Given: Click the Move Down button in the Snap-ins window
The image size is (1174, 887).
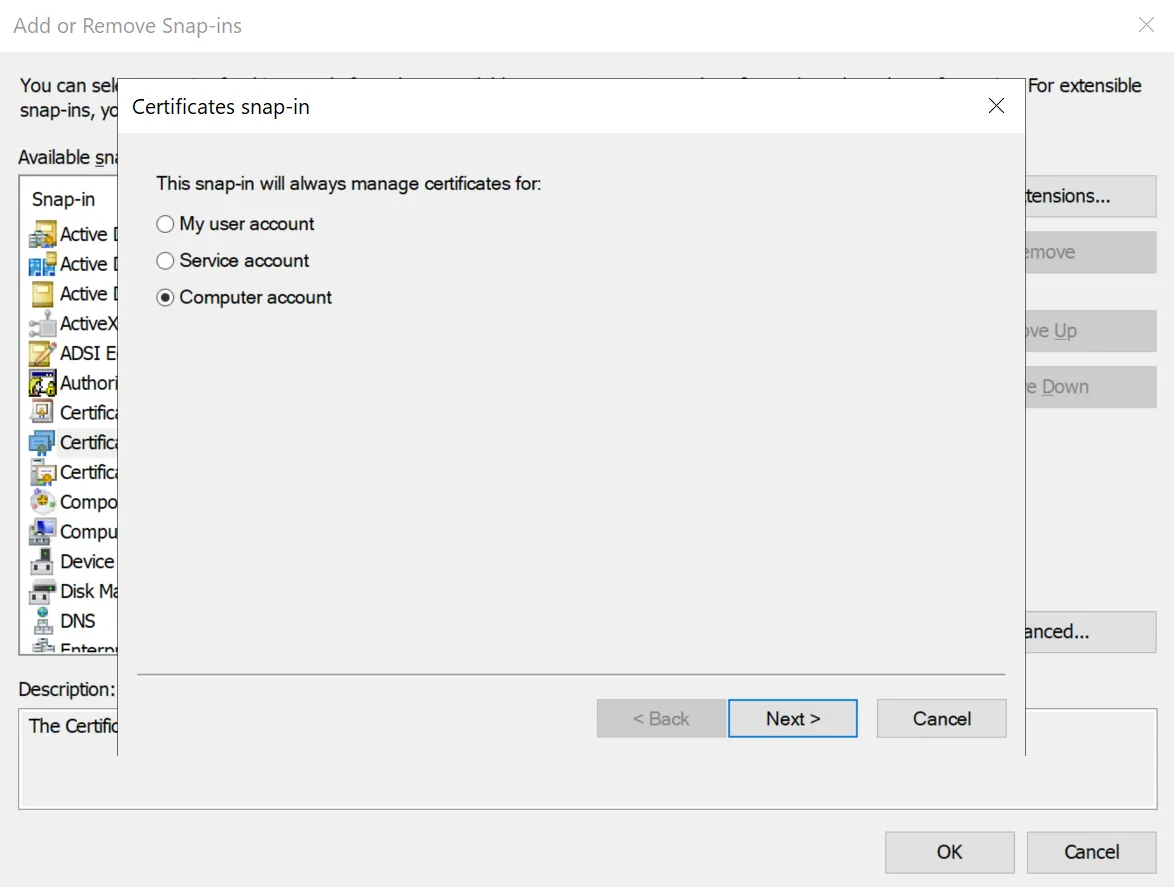Looking at the screenshot, I should [x=1090, y=387].
